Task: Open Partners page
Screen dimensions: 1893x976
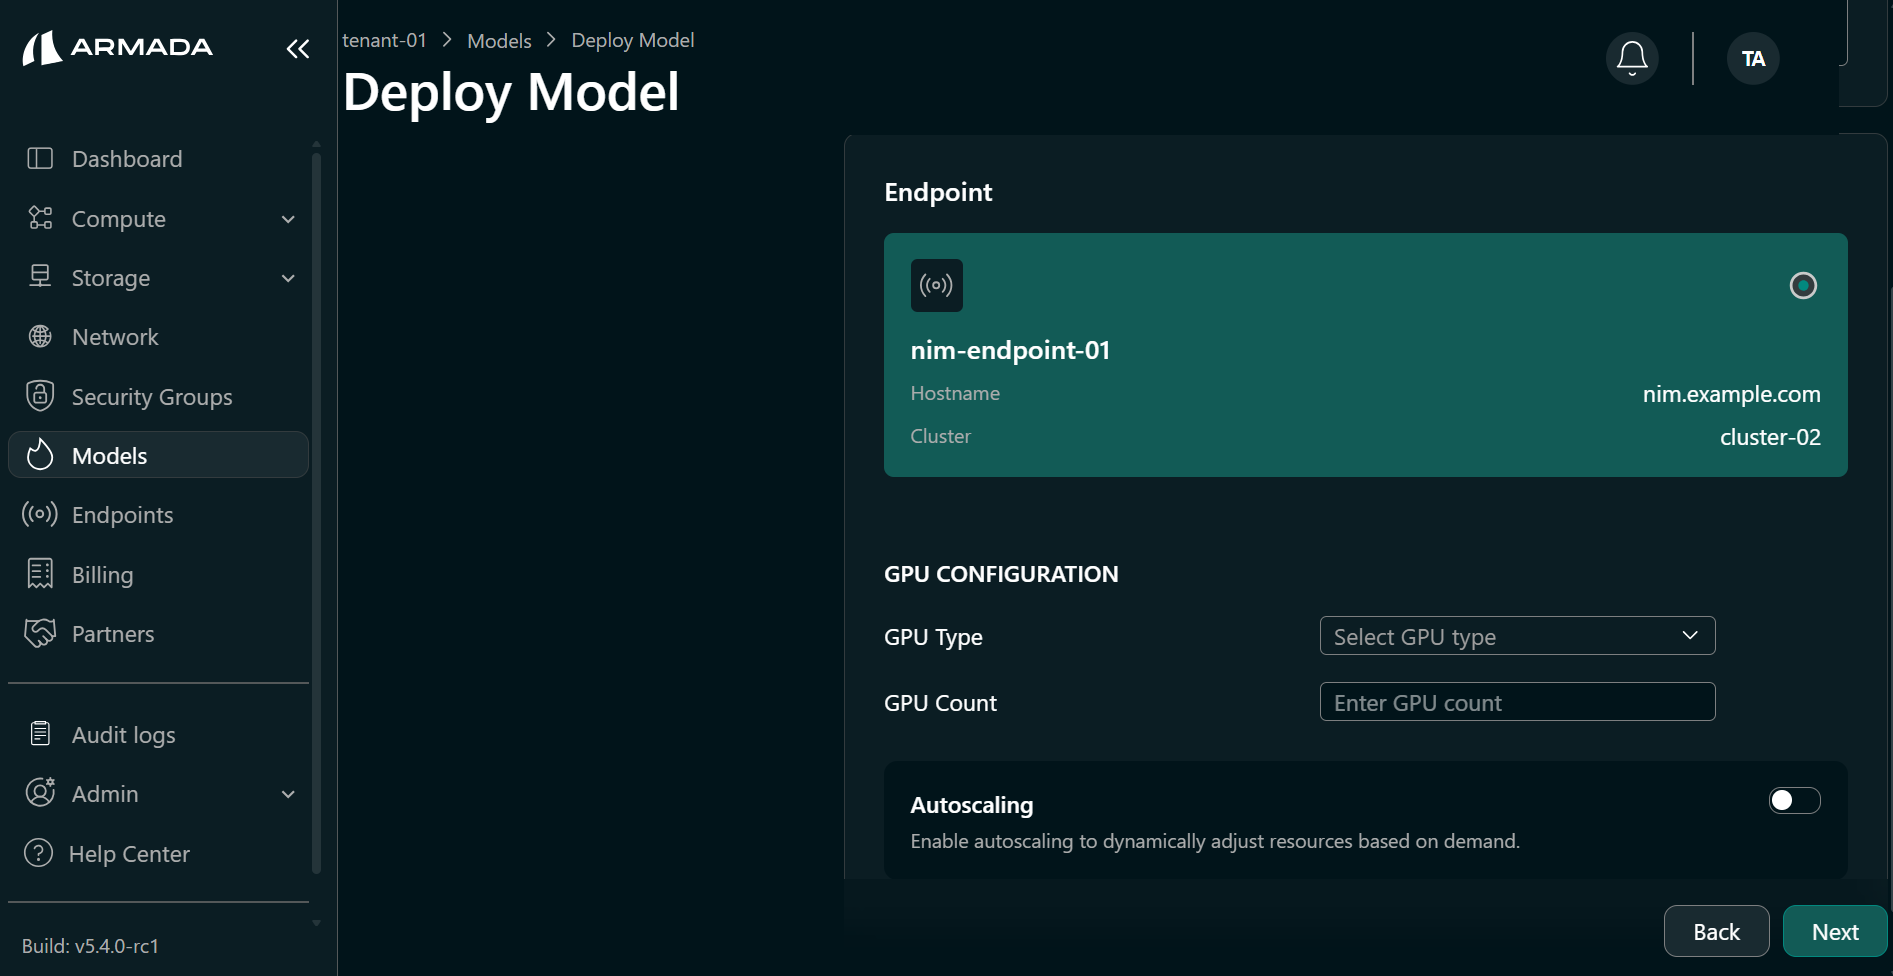Action: [158, 633]
